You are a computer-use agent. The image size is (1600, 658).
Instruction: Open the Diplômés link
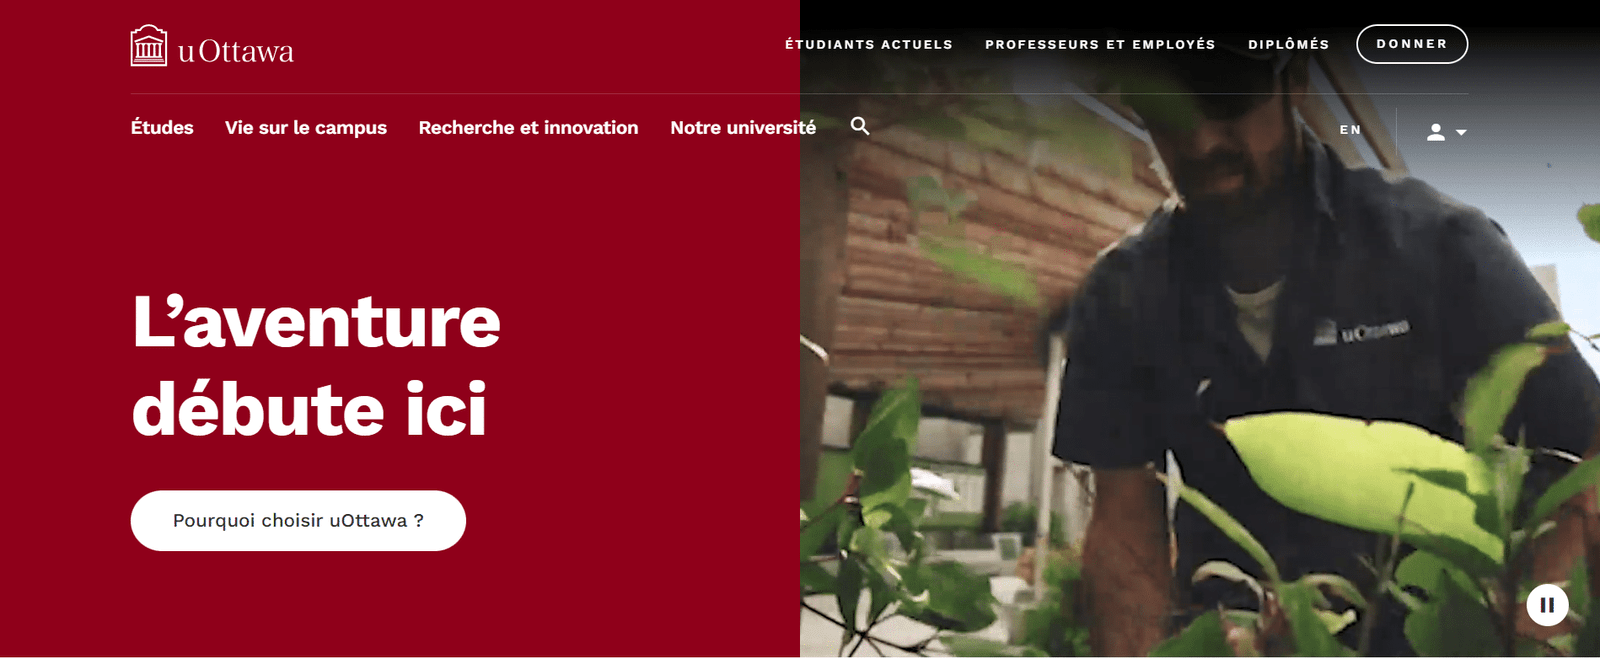(1289, 44)
